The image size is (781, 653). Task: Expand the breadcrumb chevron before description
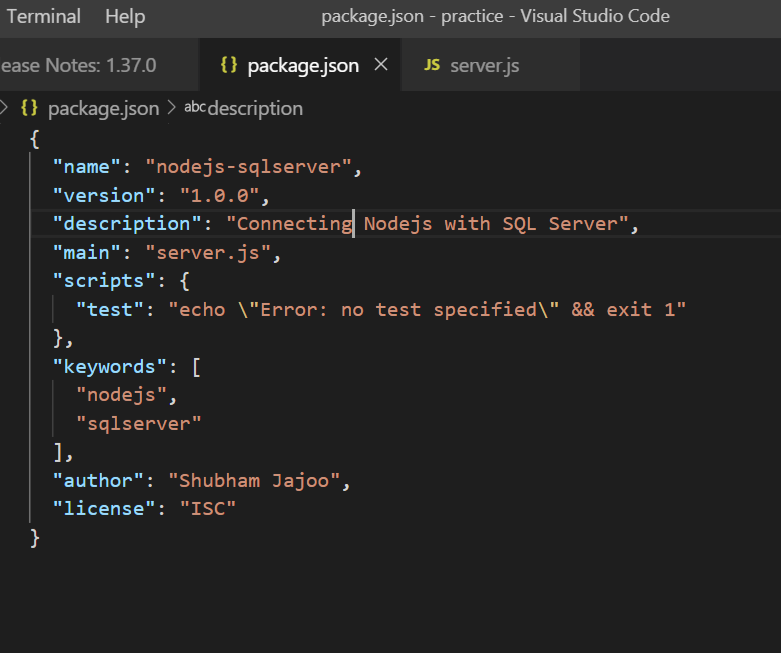coord(171,108)
